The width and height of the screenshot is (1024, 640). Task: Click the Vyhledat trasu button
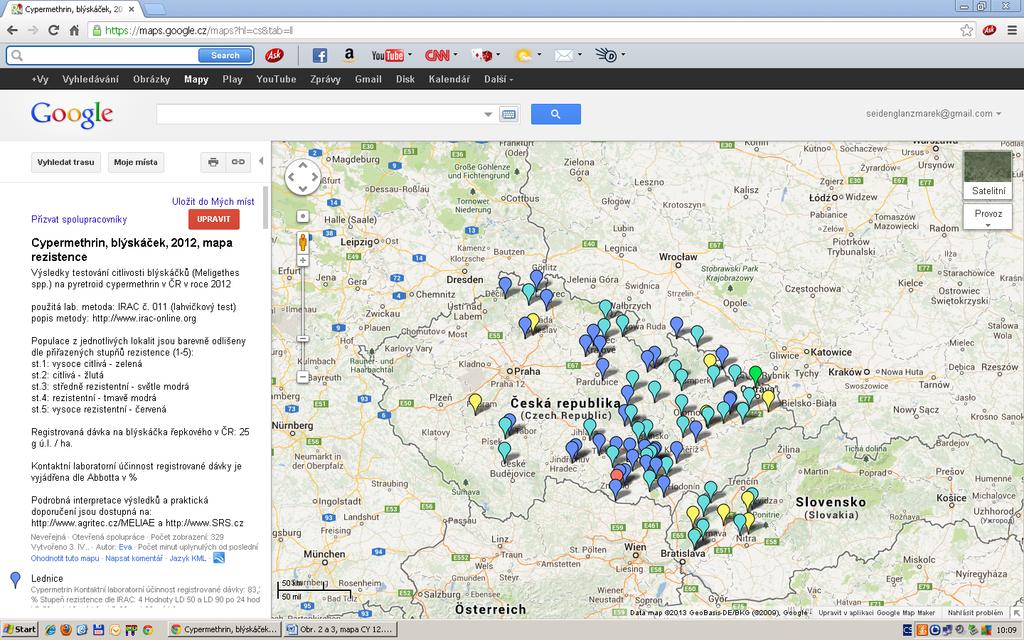[x=66, y=162]
